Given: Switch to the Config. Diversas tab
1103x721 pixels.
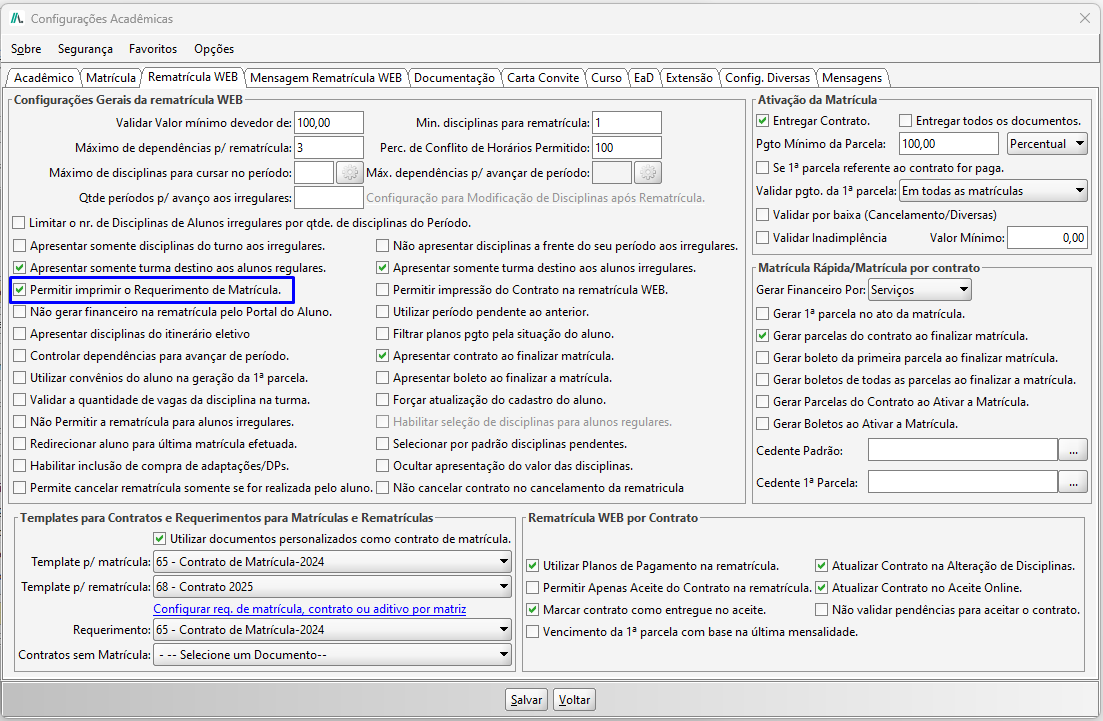Looking at the screenshot, I should (x=767, y=77).
